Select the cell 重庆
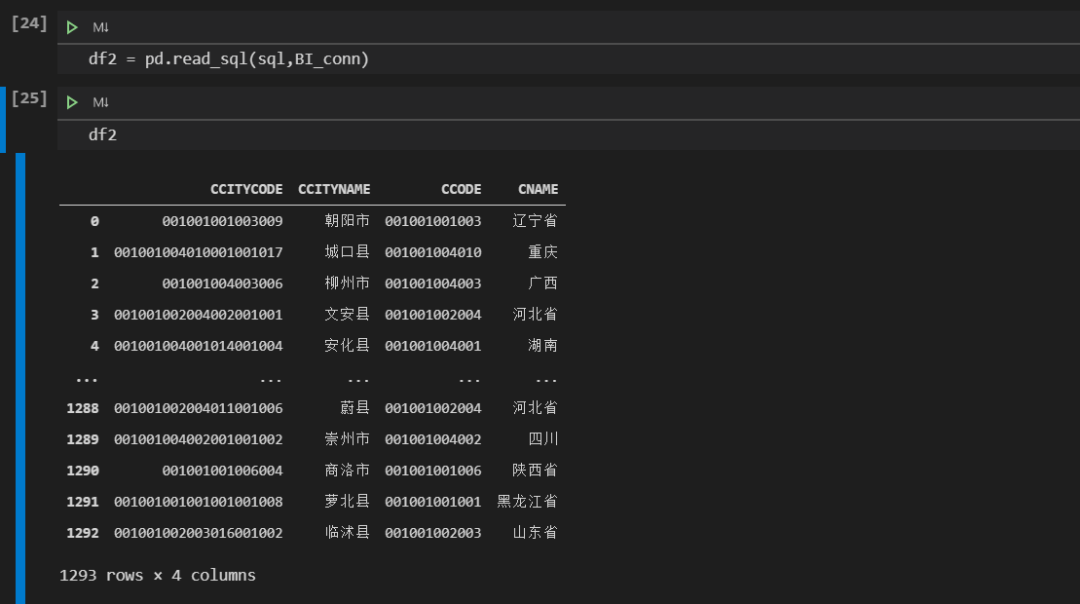This screenshot has width=1080, height=604. (543, 252)
